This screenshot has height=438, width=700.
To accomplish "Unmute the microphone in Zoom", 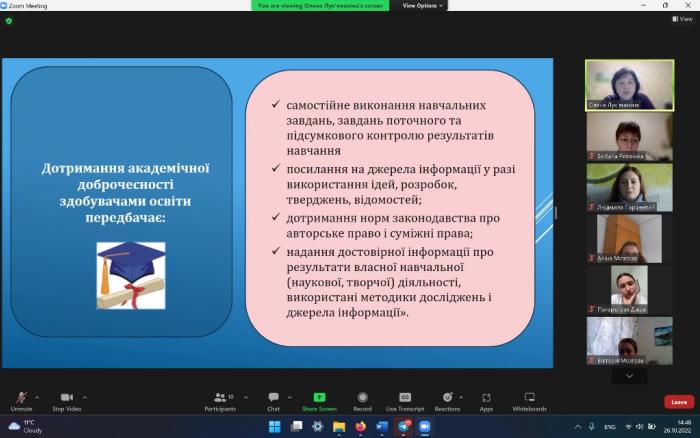I will point(21,400).
